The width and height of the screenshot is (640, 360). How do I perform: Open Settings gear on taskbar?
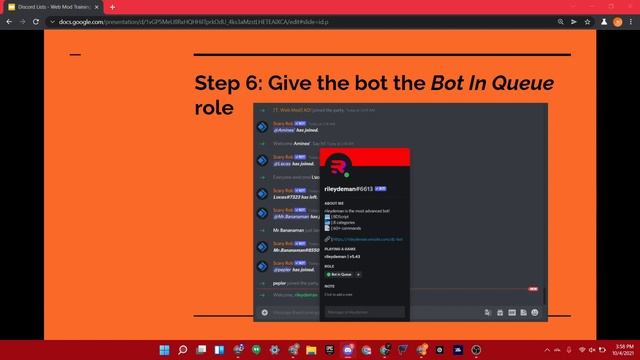[275, 350]
